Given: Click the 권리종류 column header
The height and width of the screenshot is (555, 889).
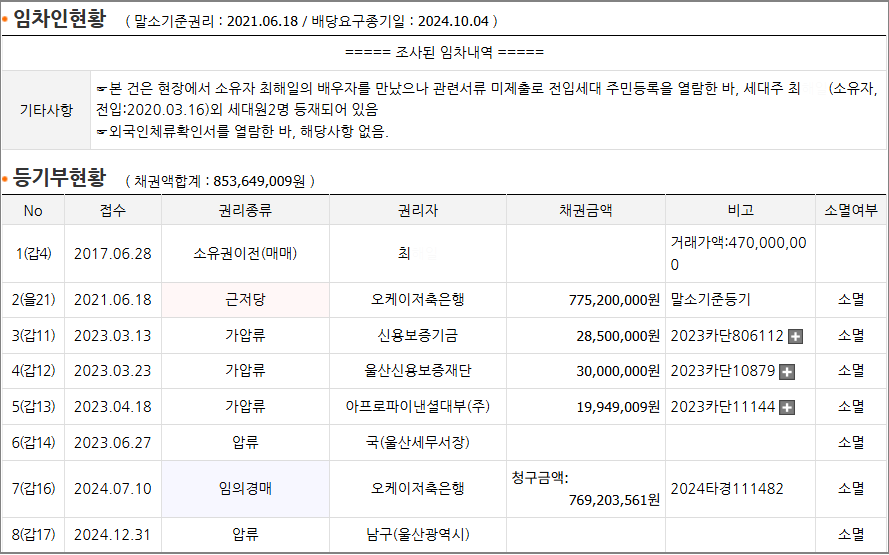Looking at the screenshot, I should coord(245,210).
